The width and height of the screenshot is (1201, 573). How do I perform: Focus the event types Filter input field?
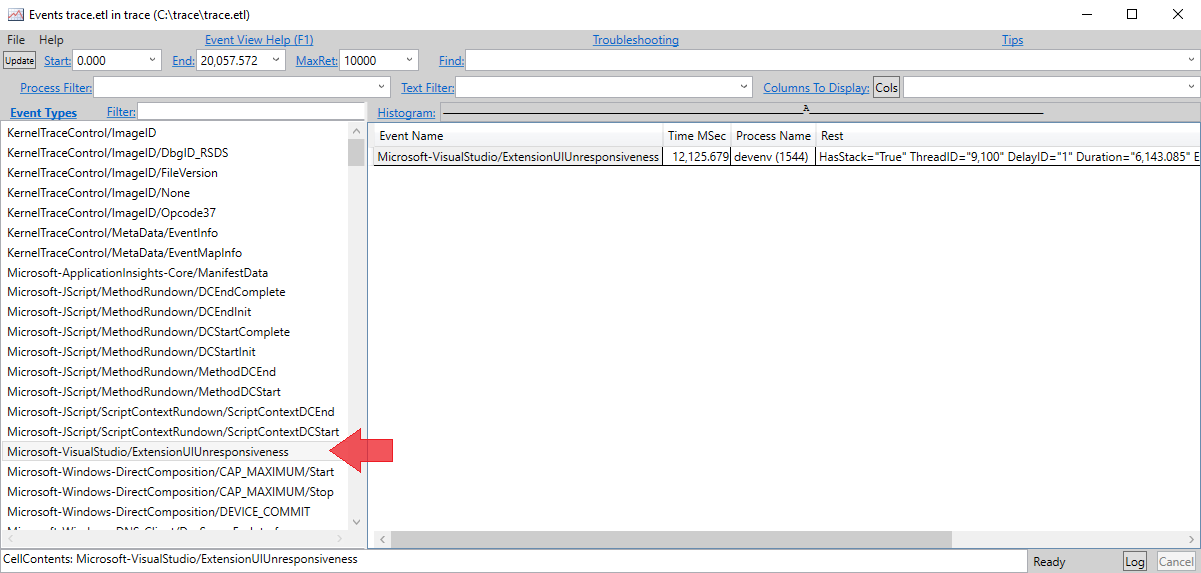click(251, 112)
